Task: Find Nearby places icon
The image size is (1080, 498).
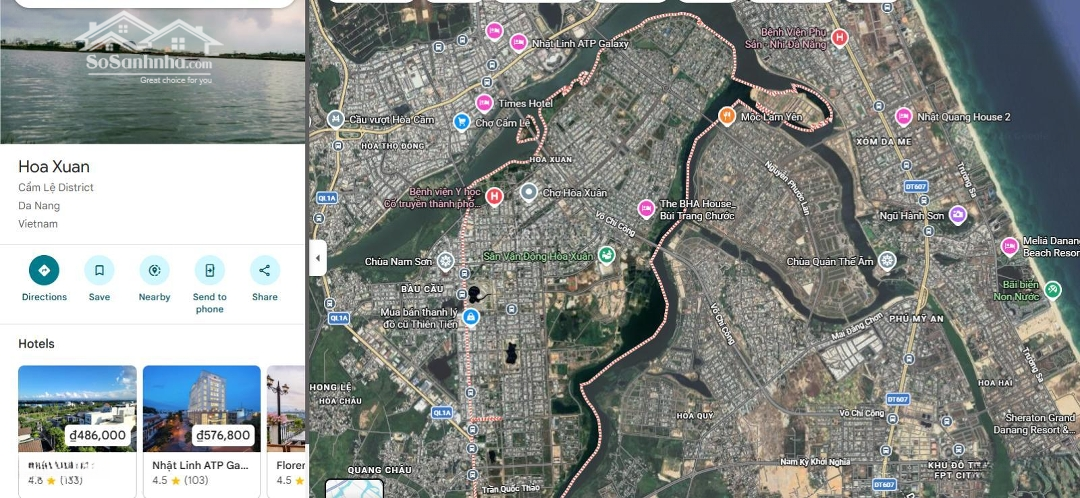Action: [x=154, y=270]
